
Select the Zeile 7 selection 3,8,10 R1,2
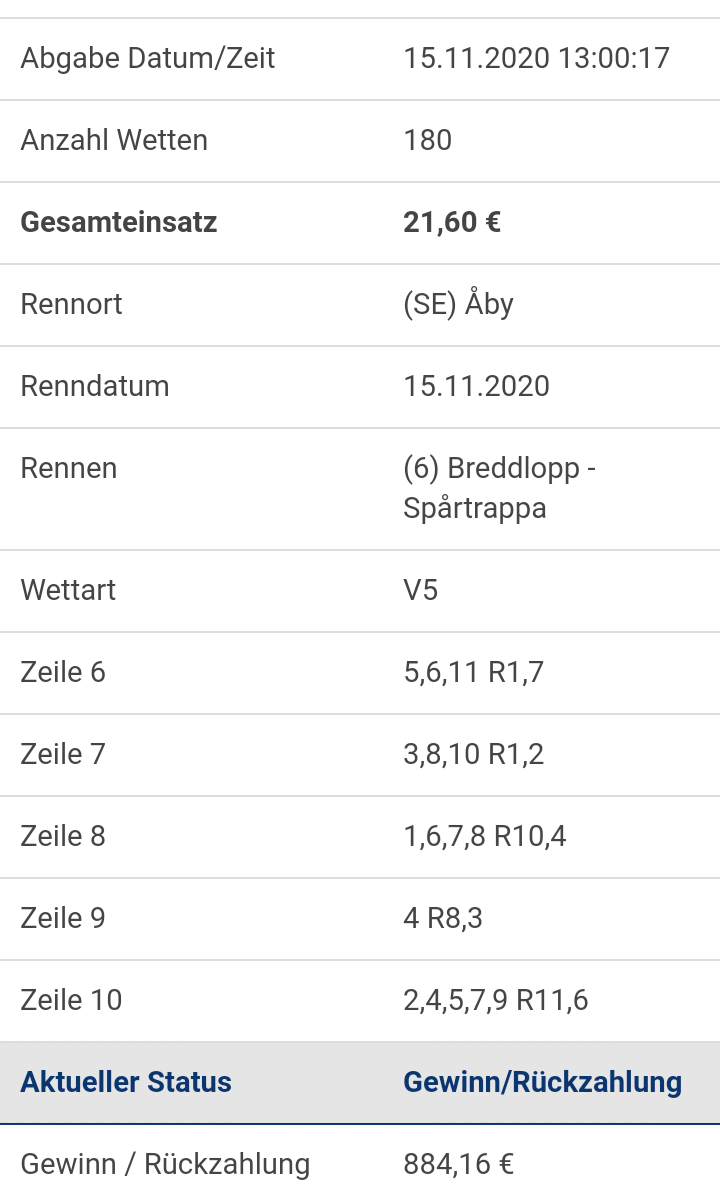474,755
